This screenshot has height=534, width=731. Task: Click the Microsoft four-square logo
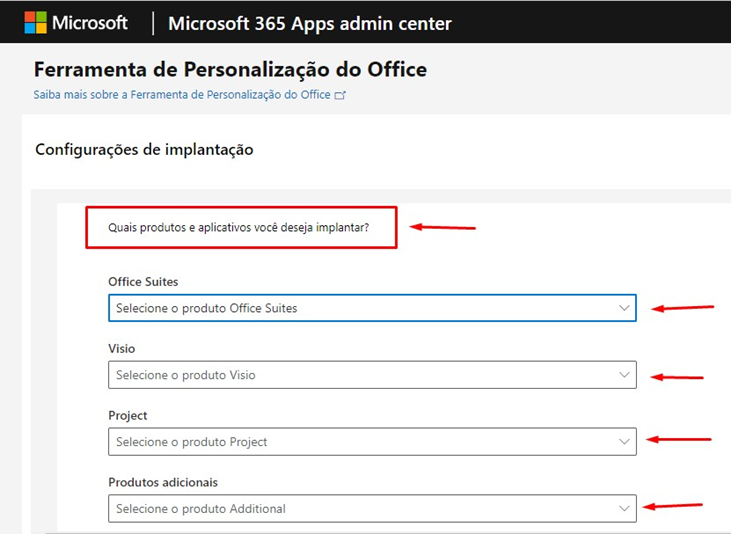(35, 23)
